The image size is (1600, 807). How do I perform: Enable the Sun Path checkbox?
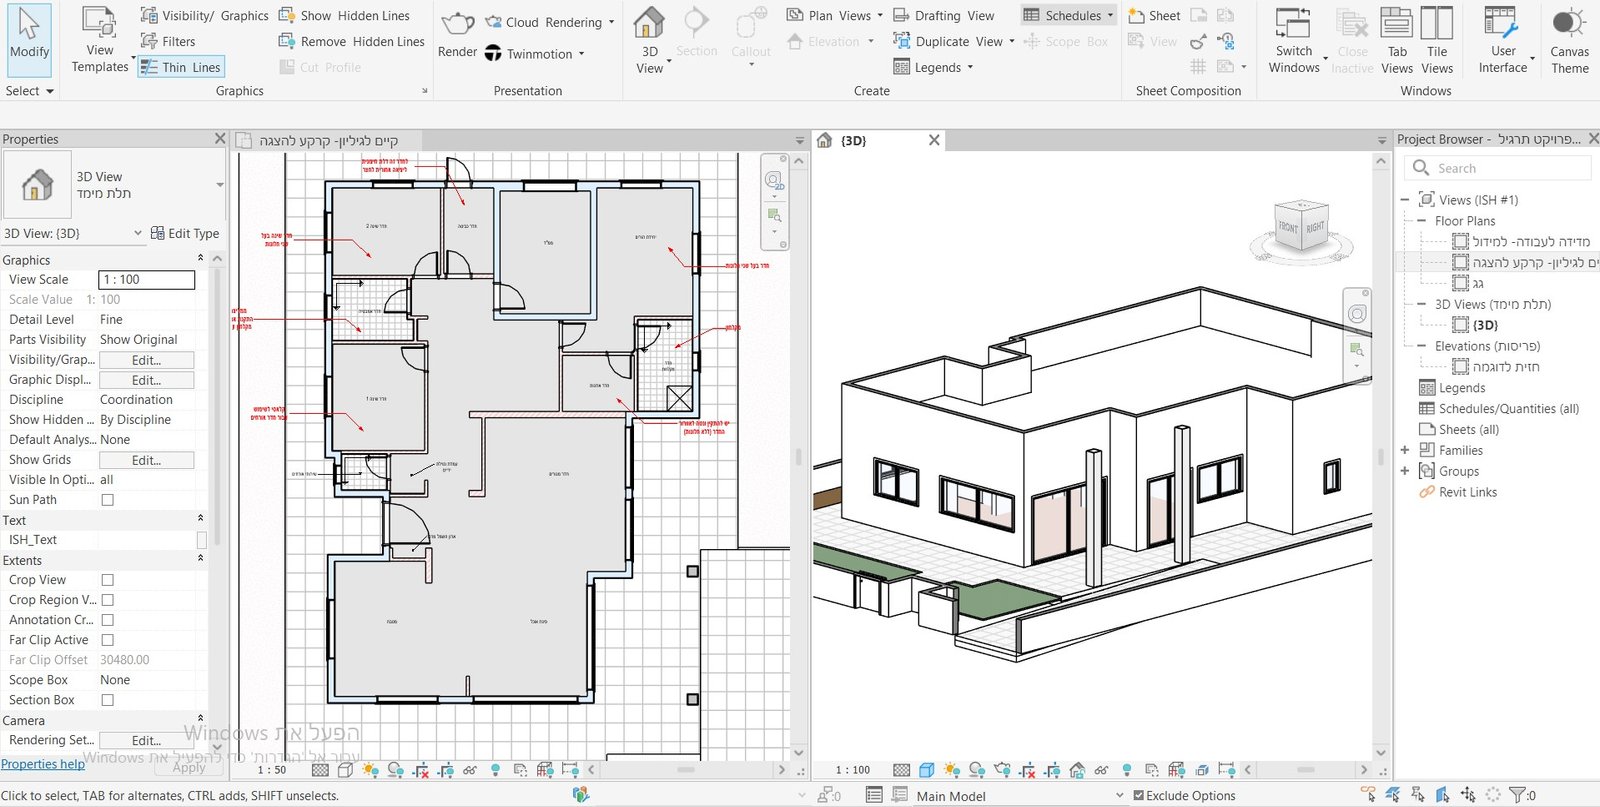point(108,500)
